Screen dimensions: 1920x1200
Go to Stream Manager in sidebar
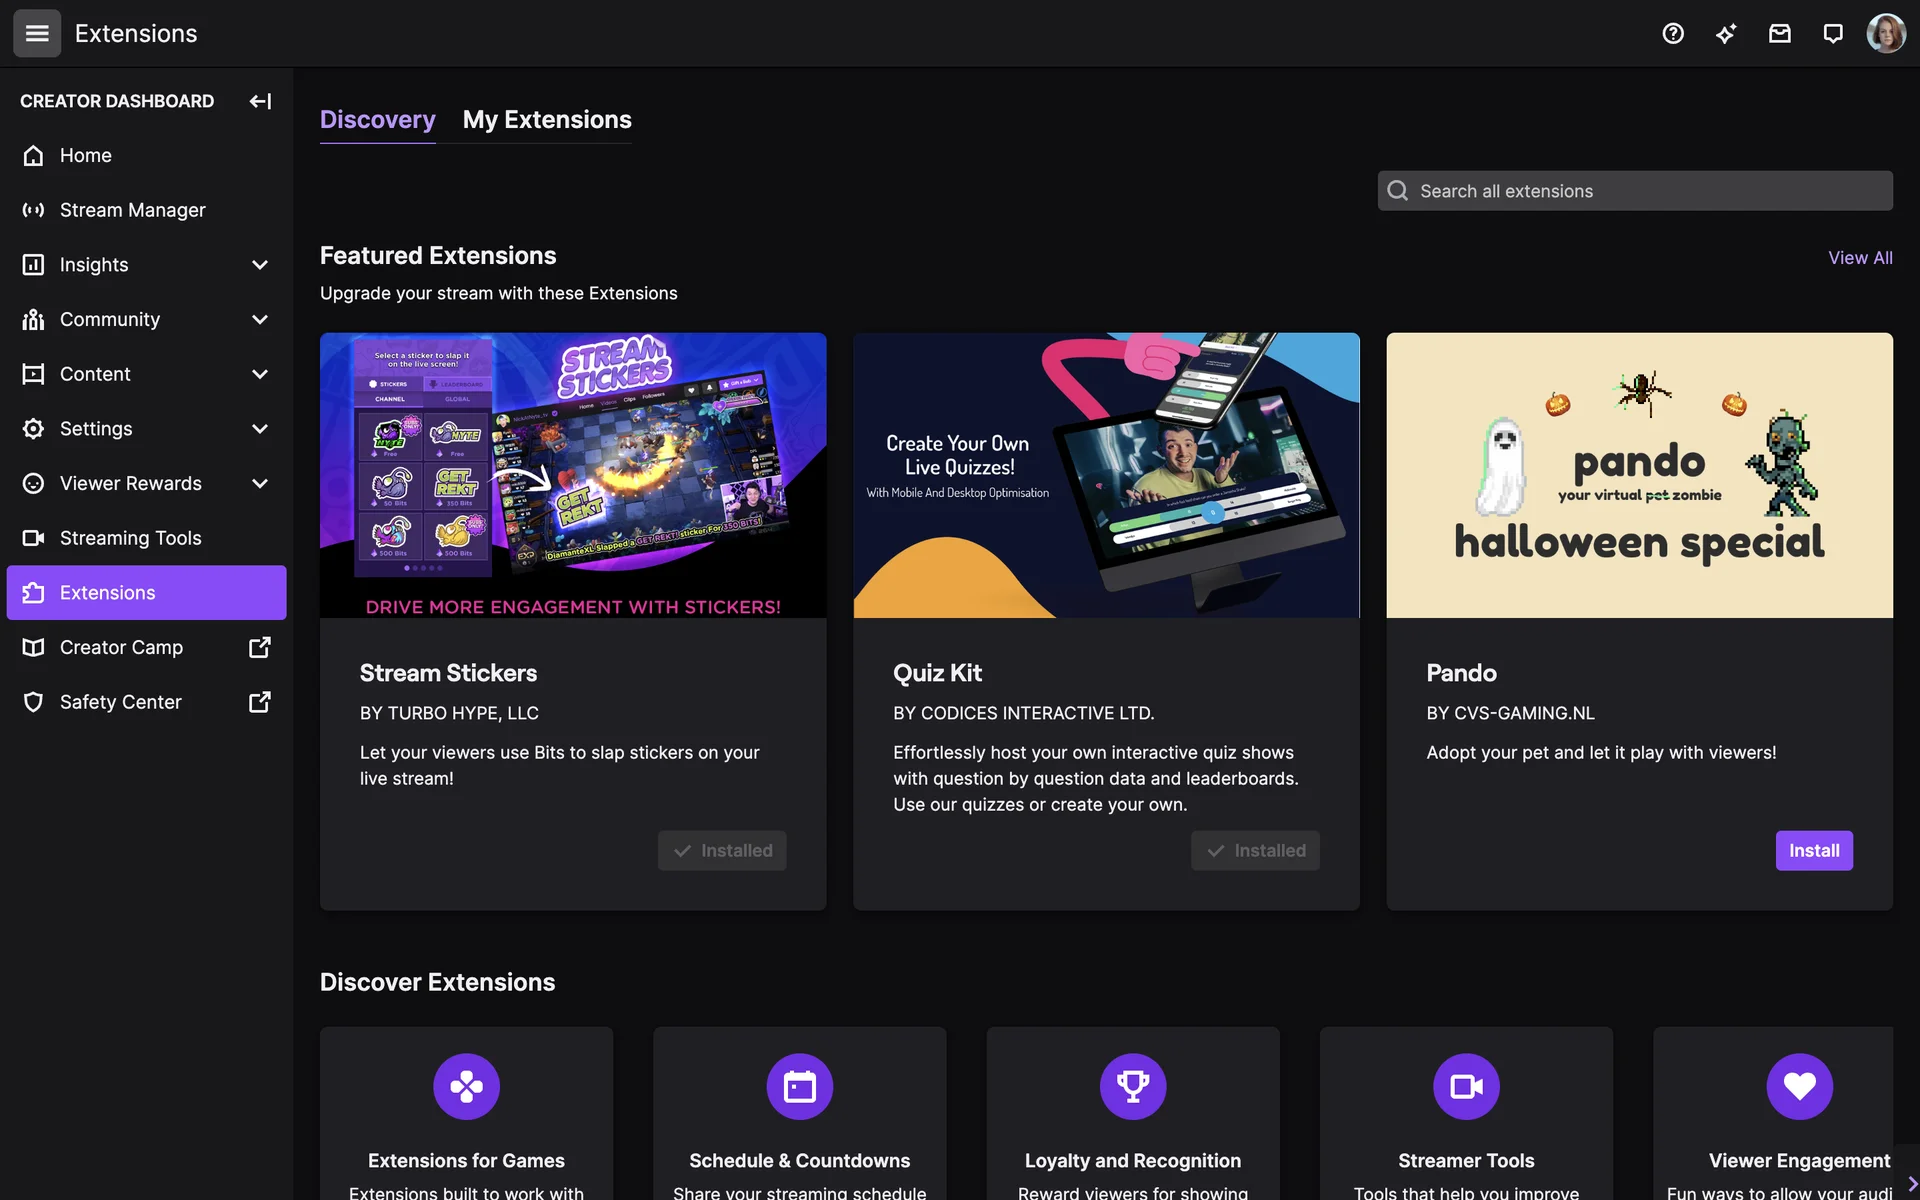coord(132,210)
